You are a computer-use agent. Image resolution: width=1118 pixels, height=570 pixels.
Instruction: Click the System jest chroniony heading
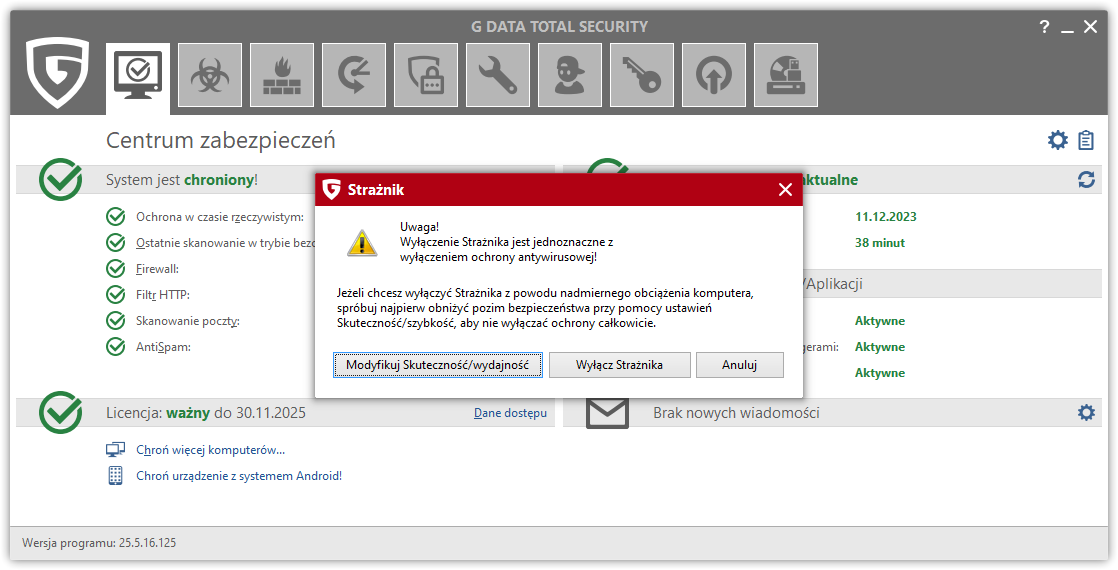tap(182, 180)
